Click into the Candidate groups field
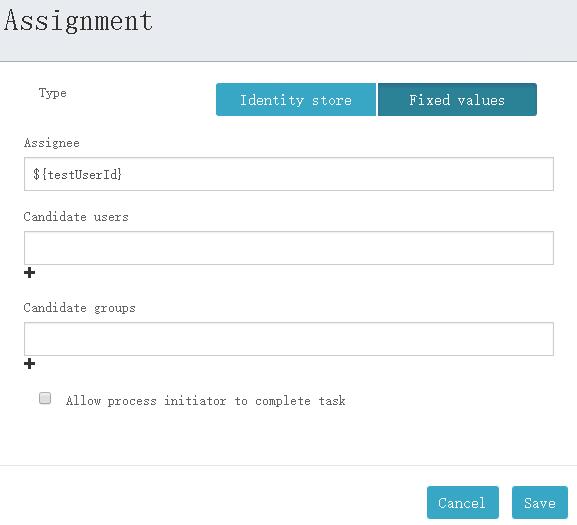The width and height of the screenshot is (577, 525). point(289,339)
